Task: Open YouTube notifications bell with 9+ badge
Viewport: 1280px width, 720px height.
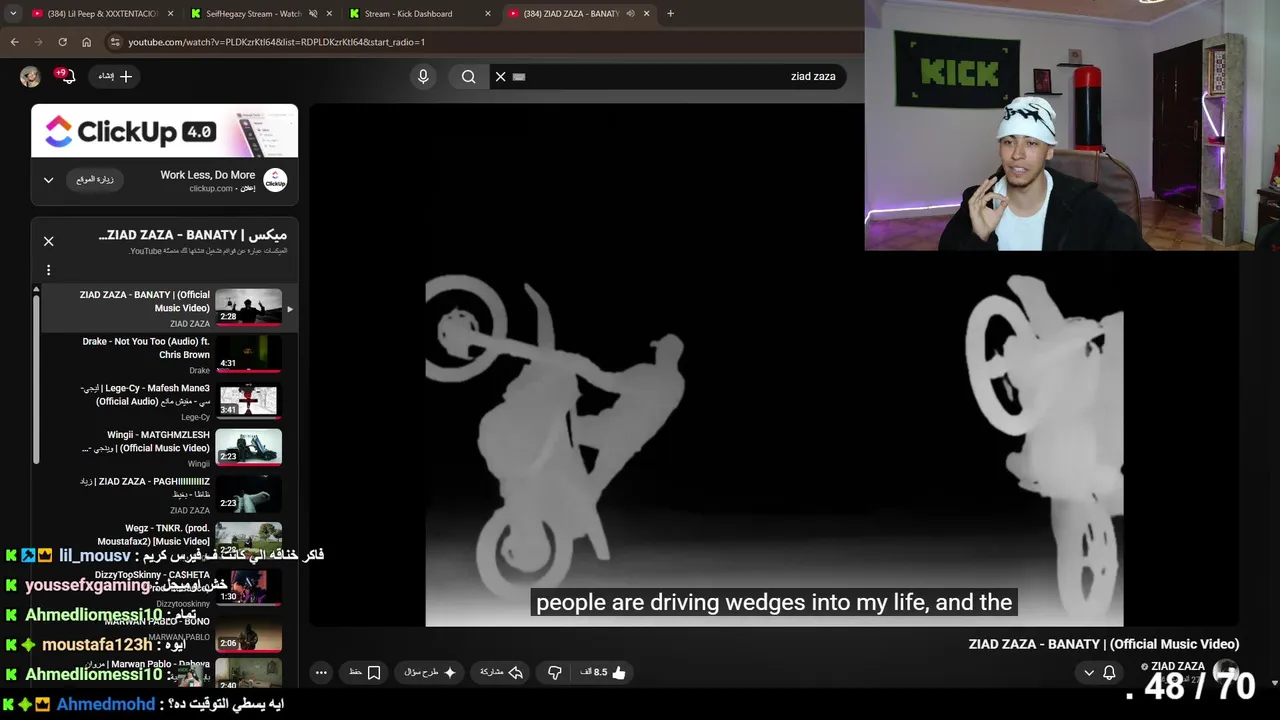Action: click(66, 76)
